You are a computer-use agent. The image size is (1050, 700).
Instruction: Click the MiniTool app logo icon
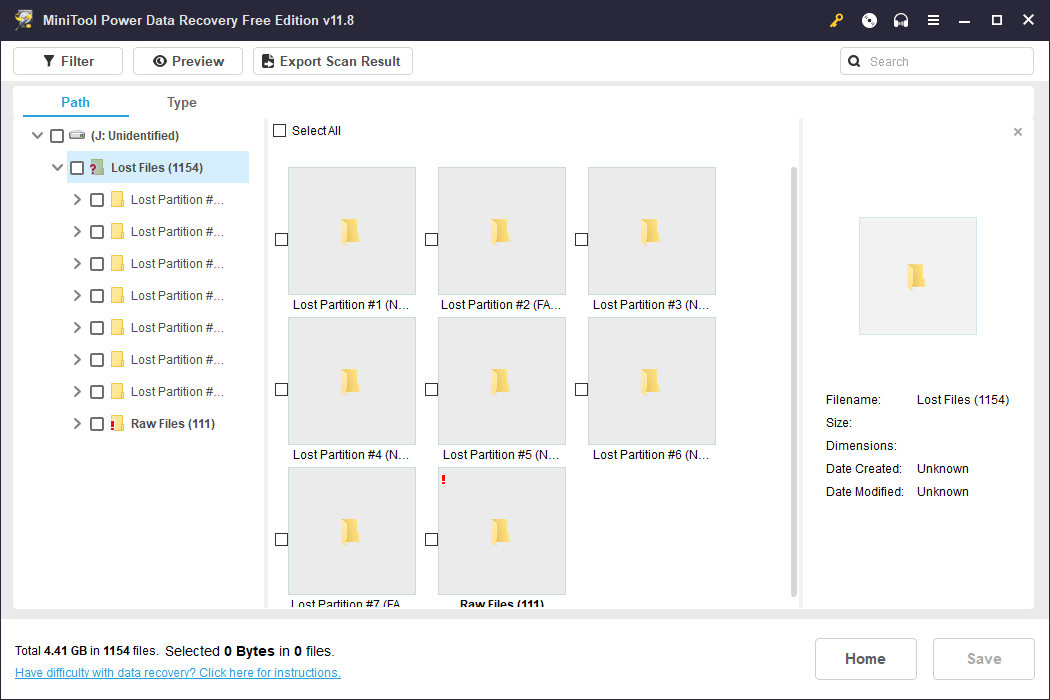pyautogui.click(x=23, y=19)
